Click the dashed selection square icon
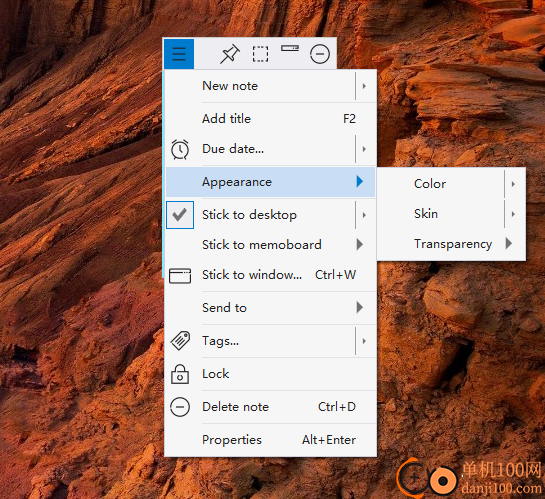This screenshot has height=499, width=545. (x=260, y=54)
